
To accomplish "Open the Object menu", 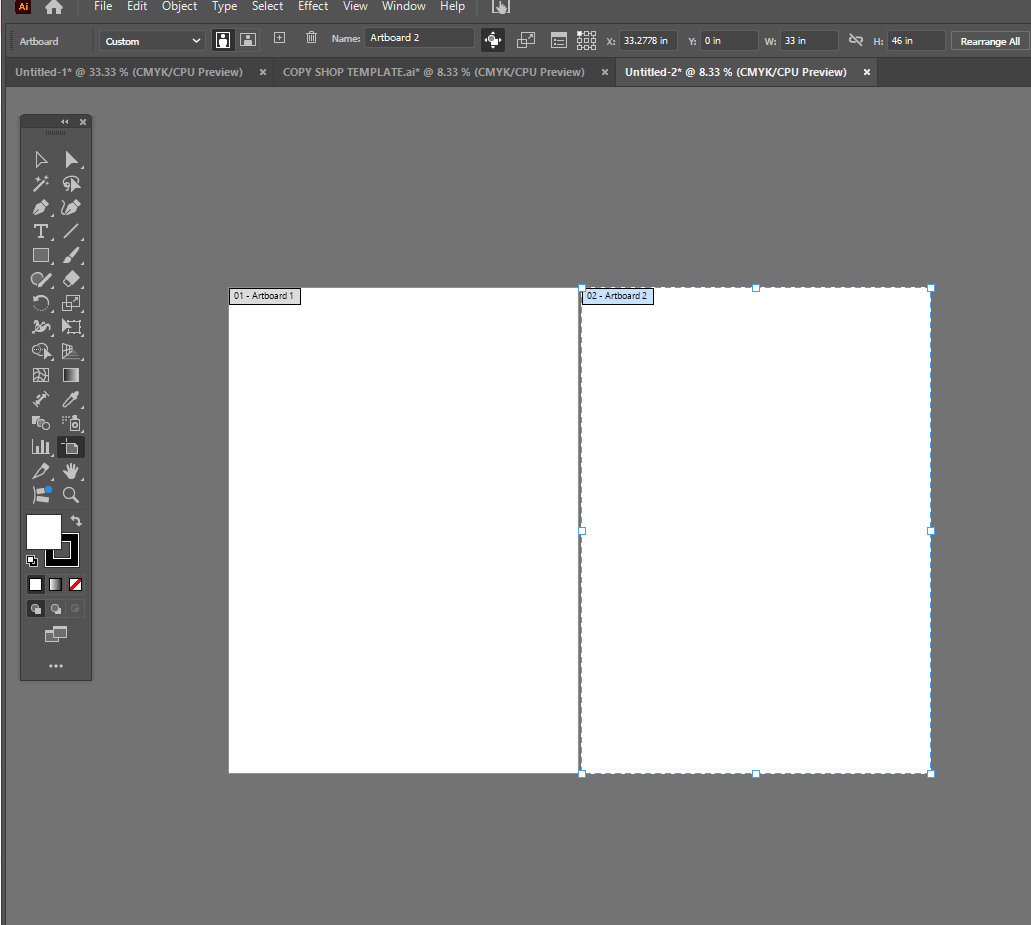I will [x=179, y=7].
